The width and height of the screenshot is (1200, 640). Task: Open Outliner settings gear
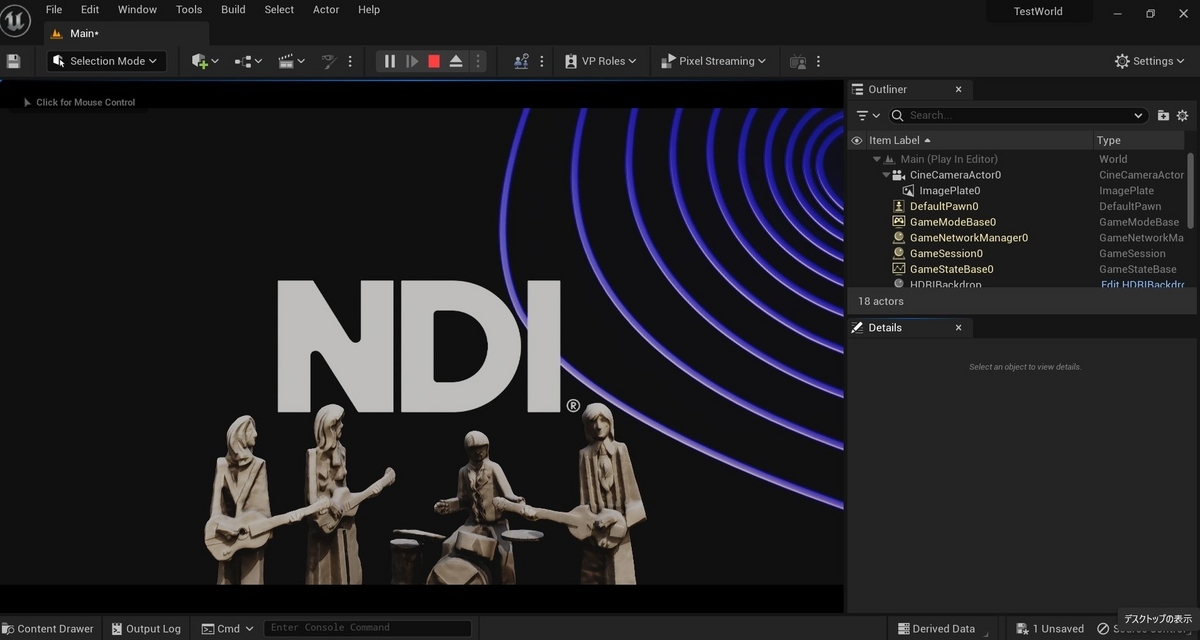click(x=1183, y=115)
